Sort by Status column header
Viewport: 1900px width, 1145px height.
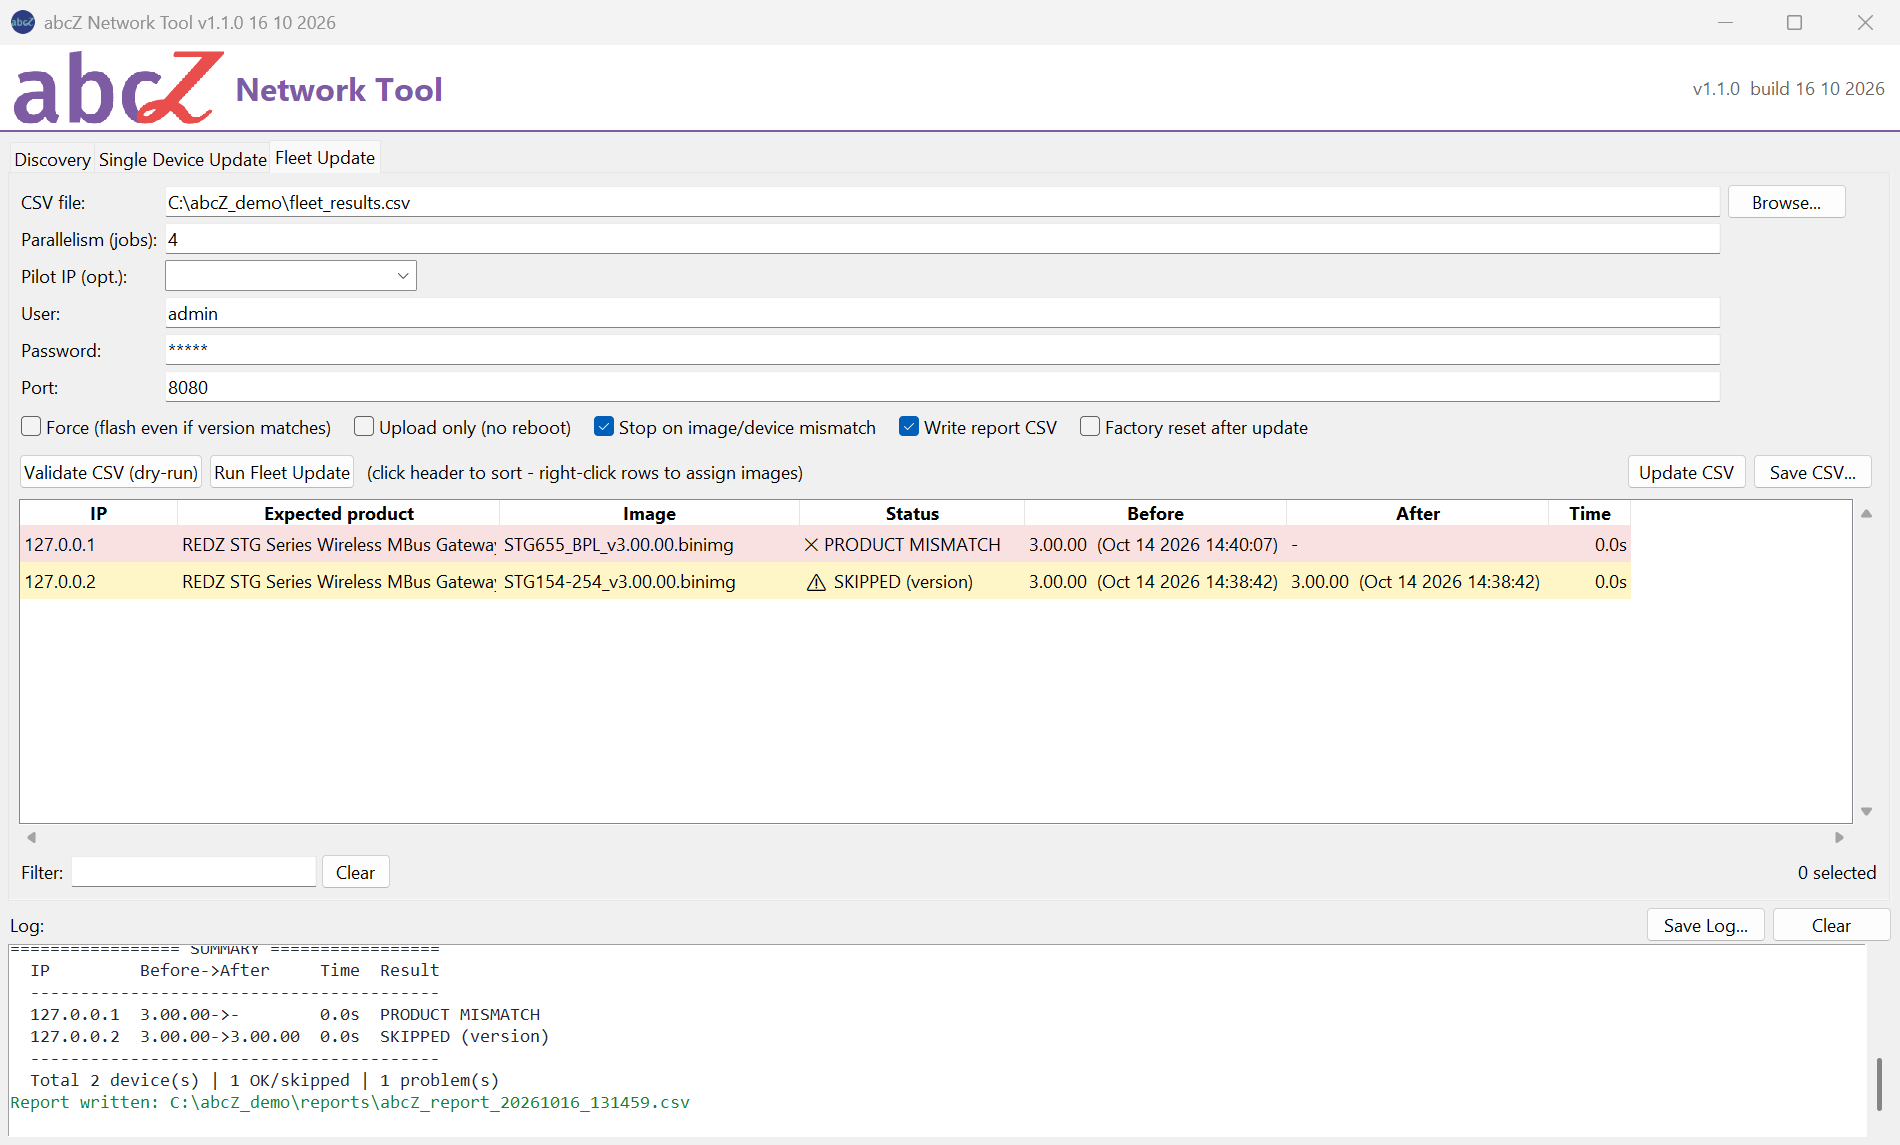(x=912, y=513)
